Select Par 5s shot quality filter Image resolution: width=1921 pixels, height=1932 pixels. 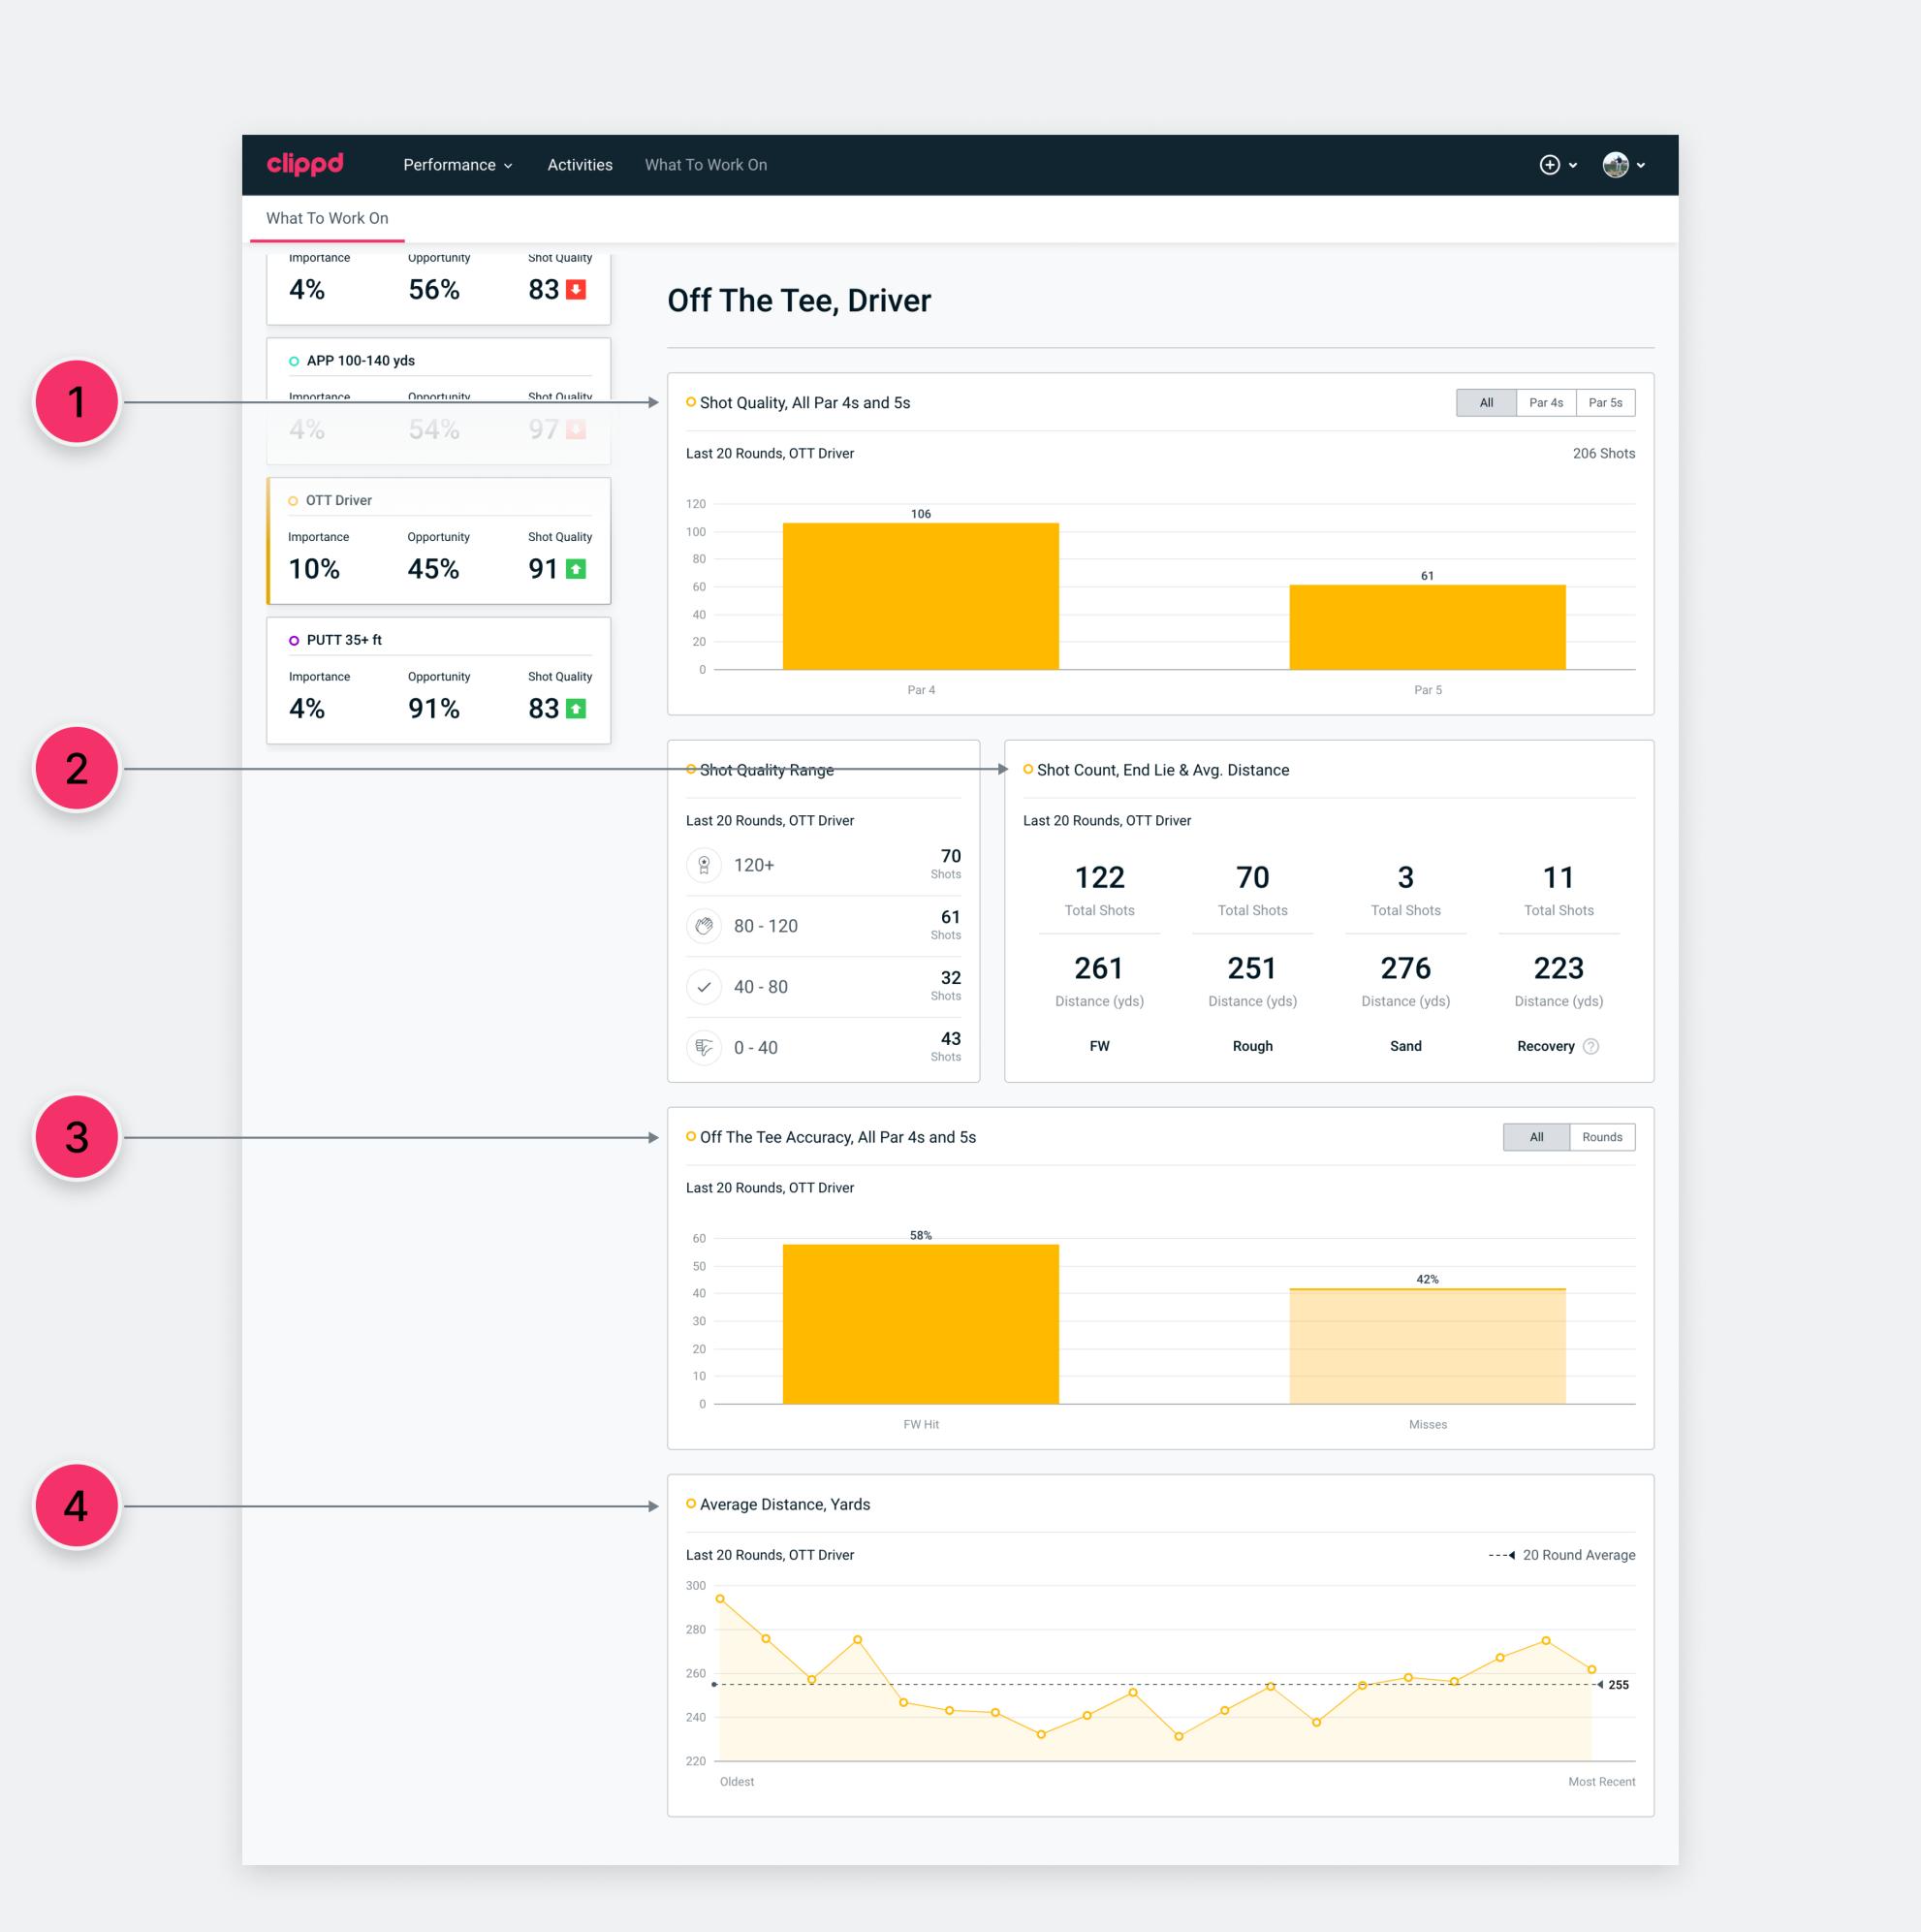pyautogui.click(x=1605, y=403)
